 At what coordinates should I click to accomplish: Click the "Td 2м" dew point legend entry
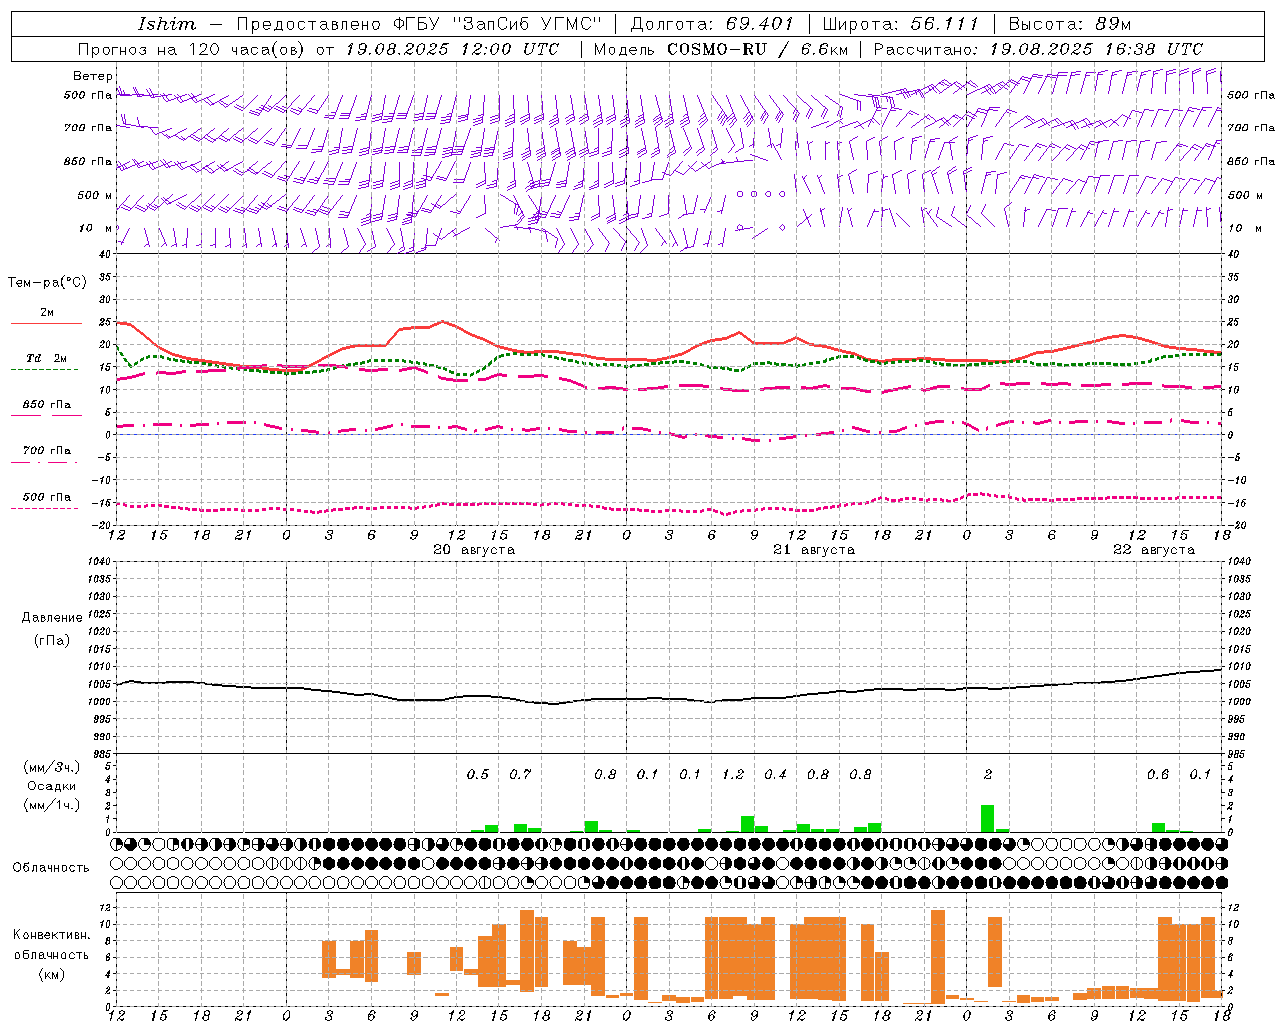click(x=47, y=358)
